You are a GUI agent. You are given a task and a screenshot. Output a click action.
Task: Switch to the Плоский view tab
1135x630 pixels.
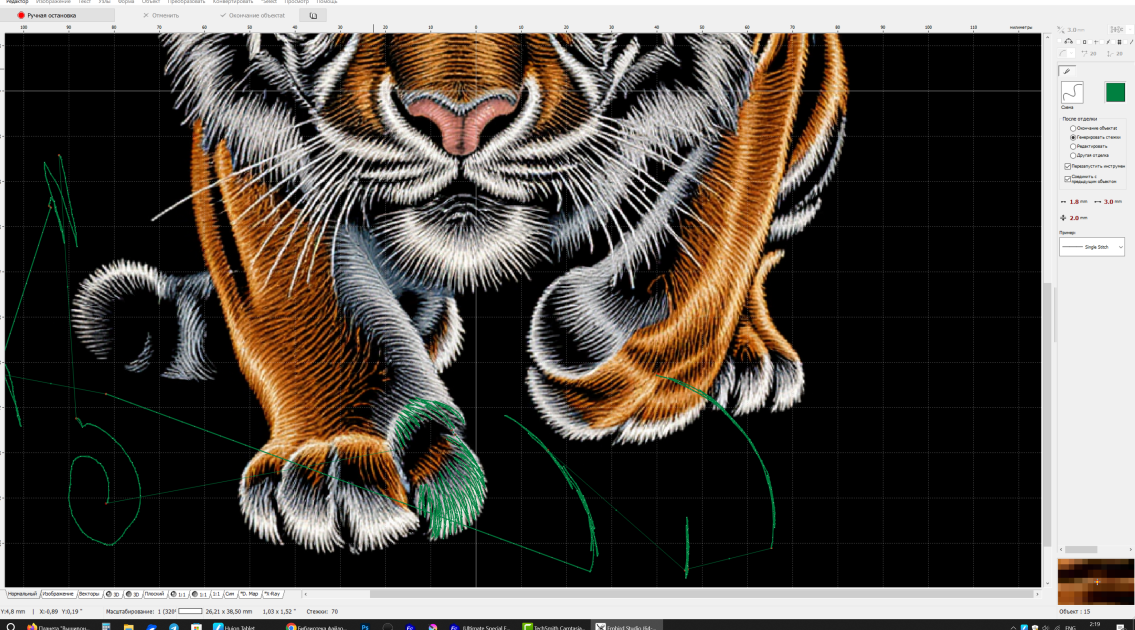(x=154, y=594)
